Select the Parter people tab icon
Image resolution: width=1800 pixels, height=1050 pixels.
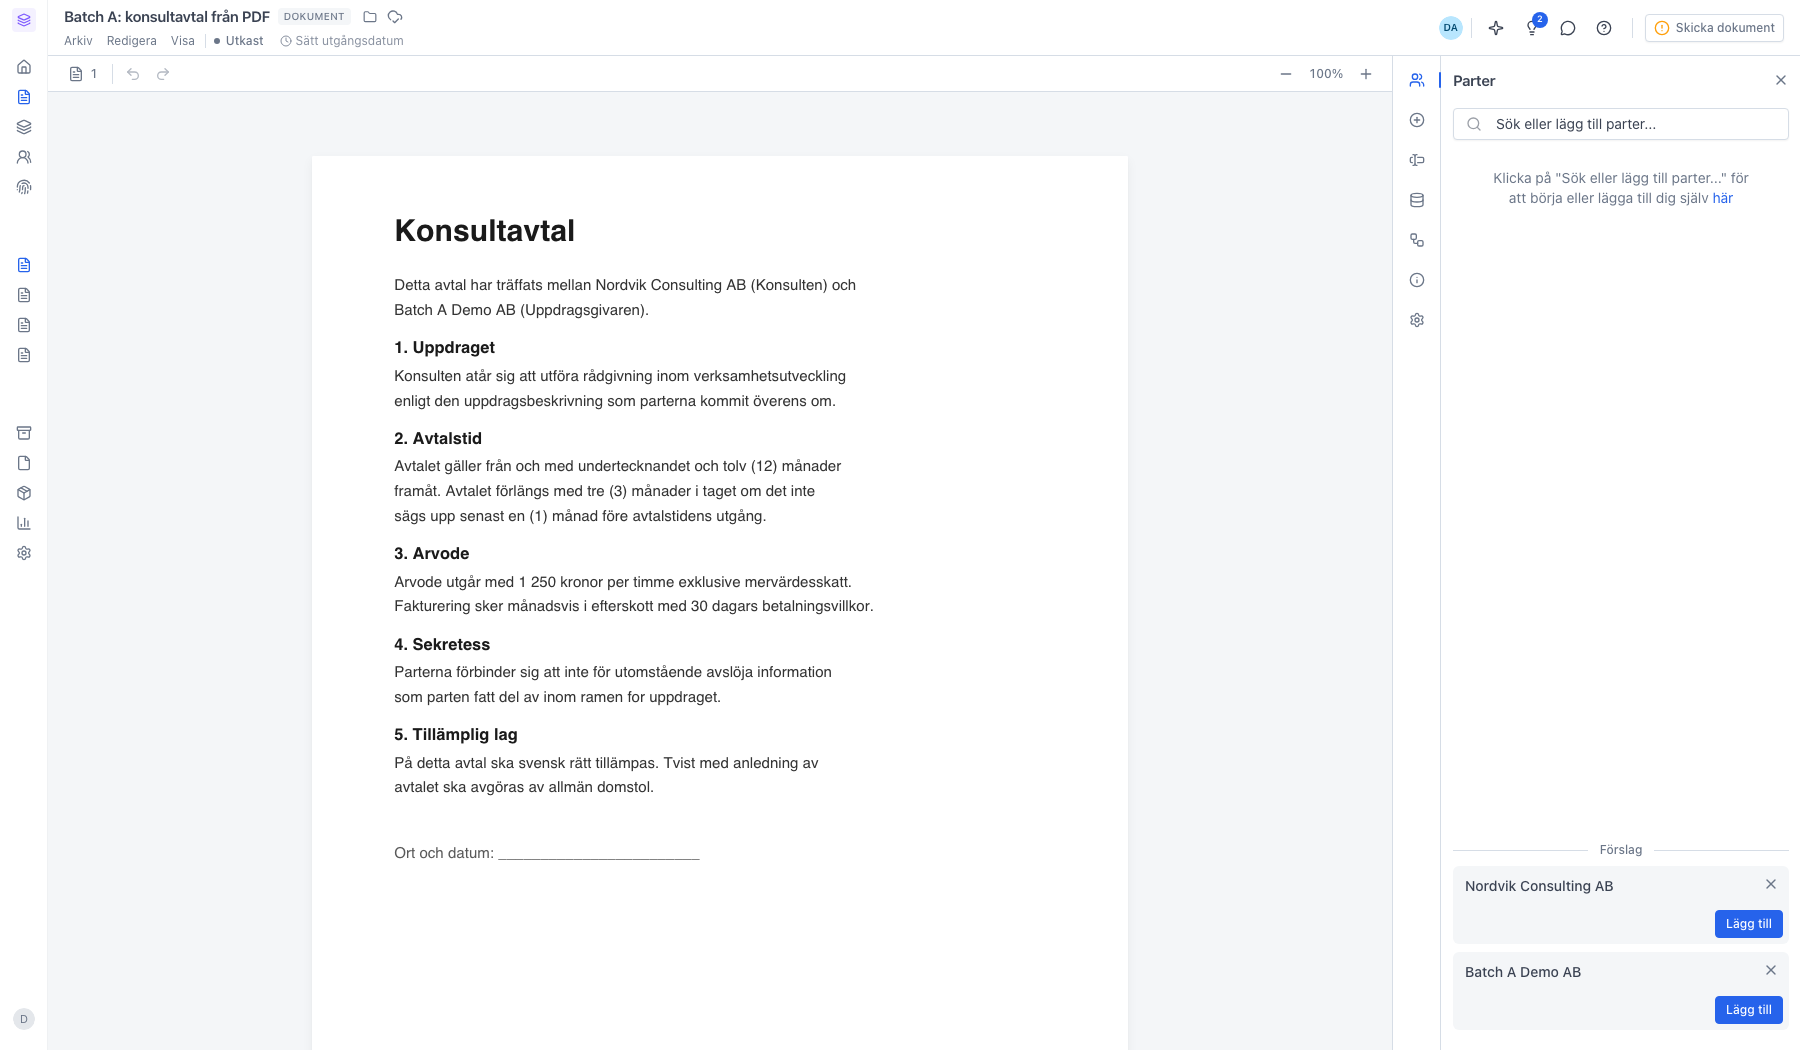tap(1417, 80)
